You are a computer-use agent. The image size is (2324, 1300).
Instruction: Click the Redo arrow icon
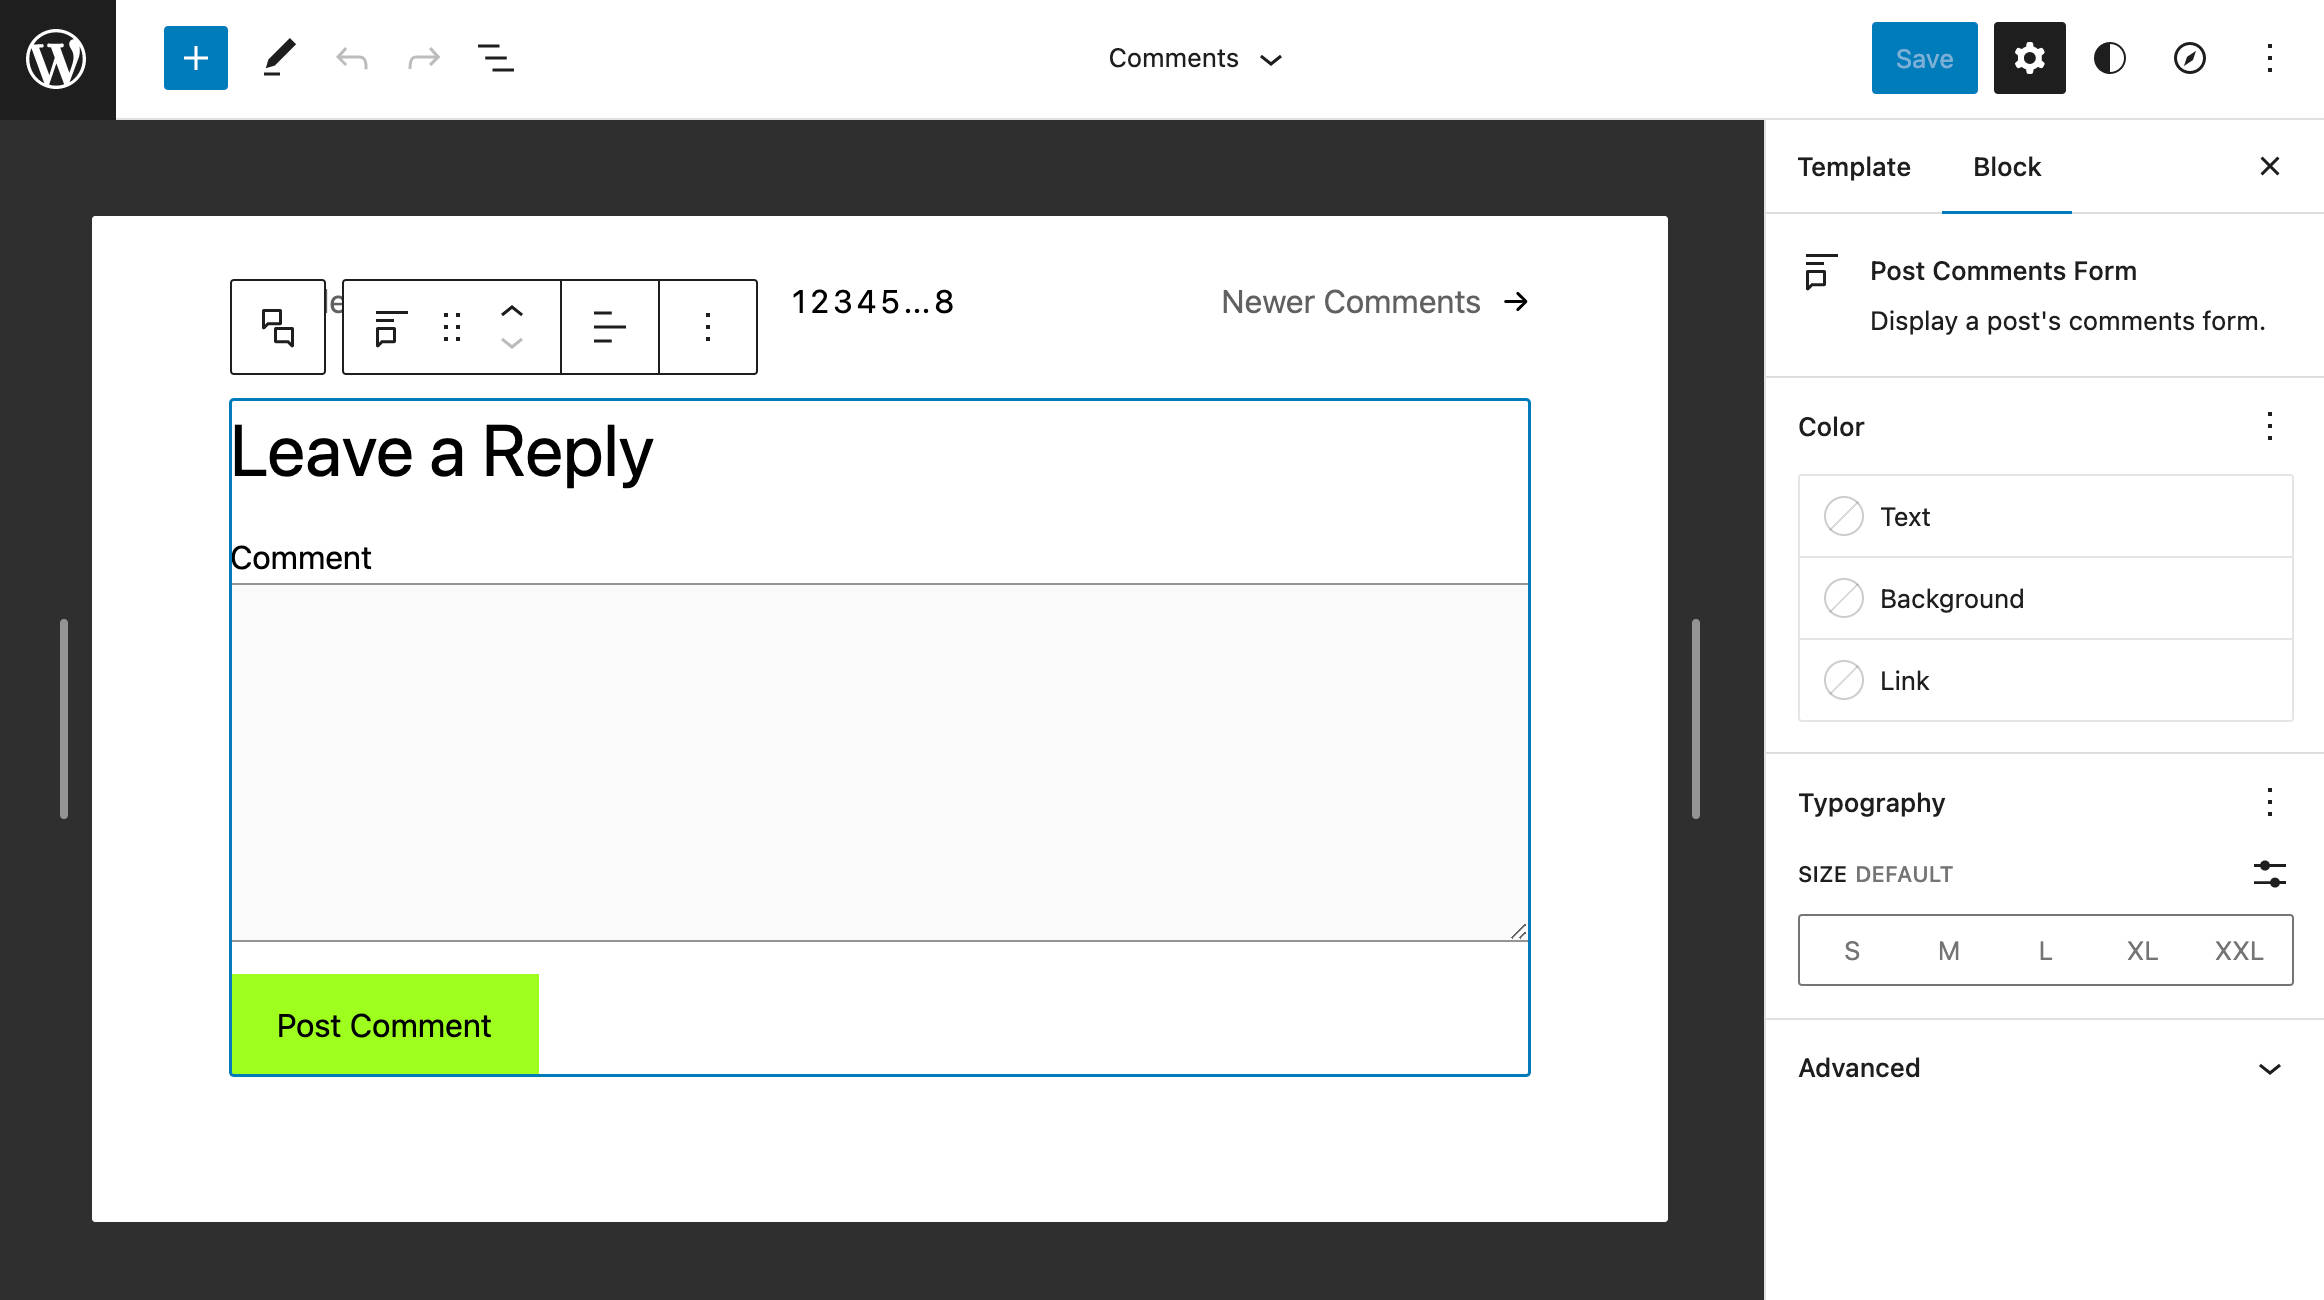423,59
